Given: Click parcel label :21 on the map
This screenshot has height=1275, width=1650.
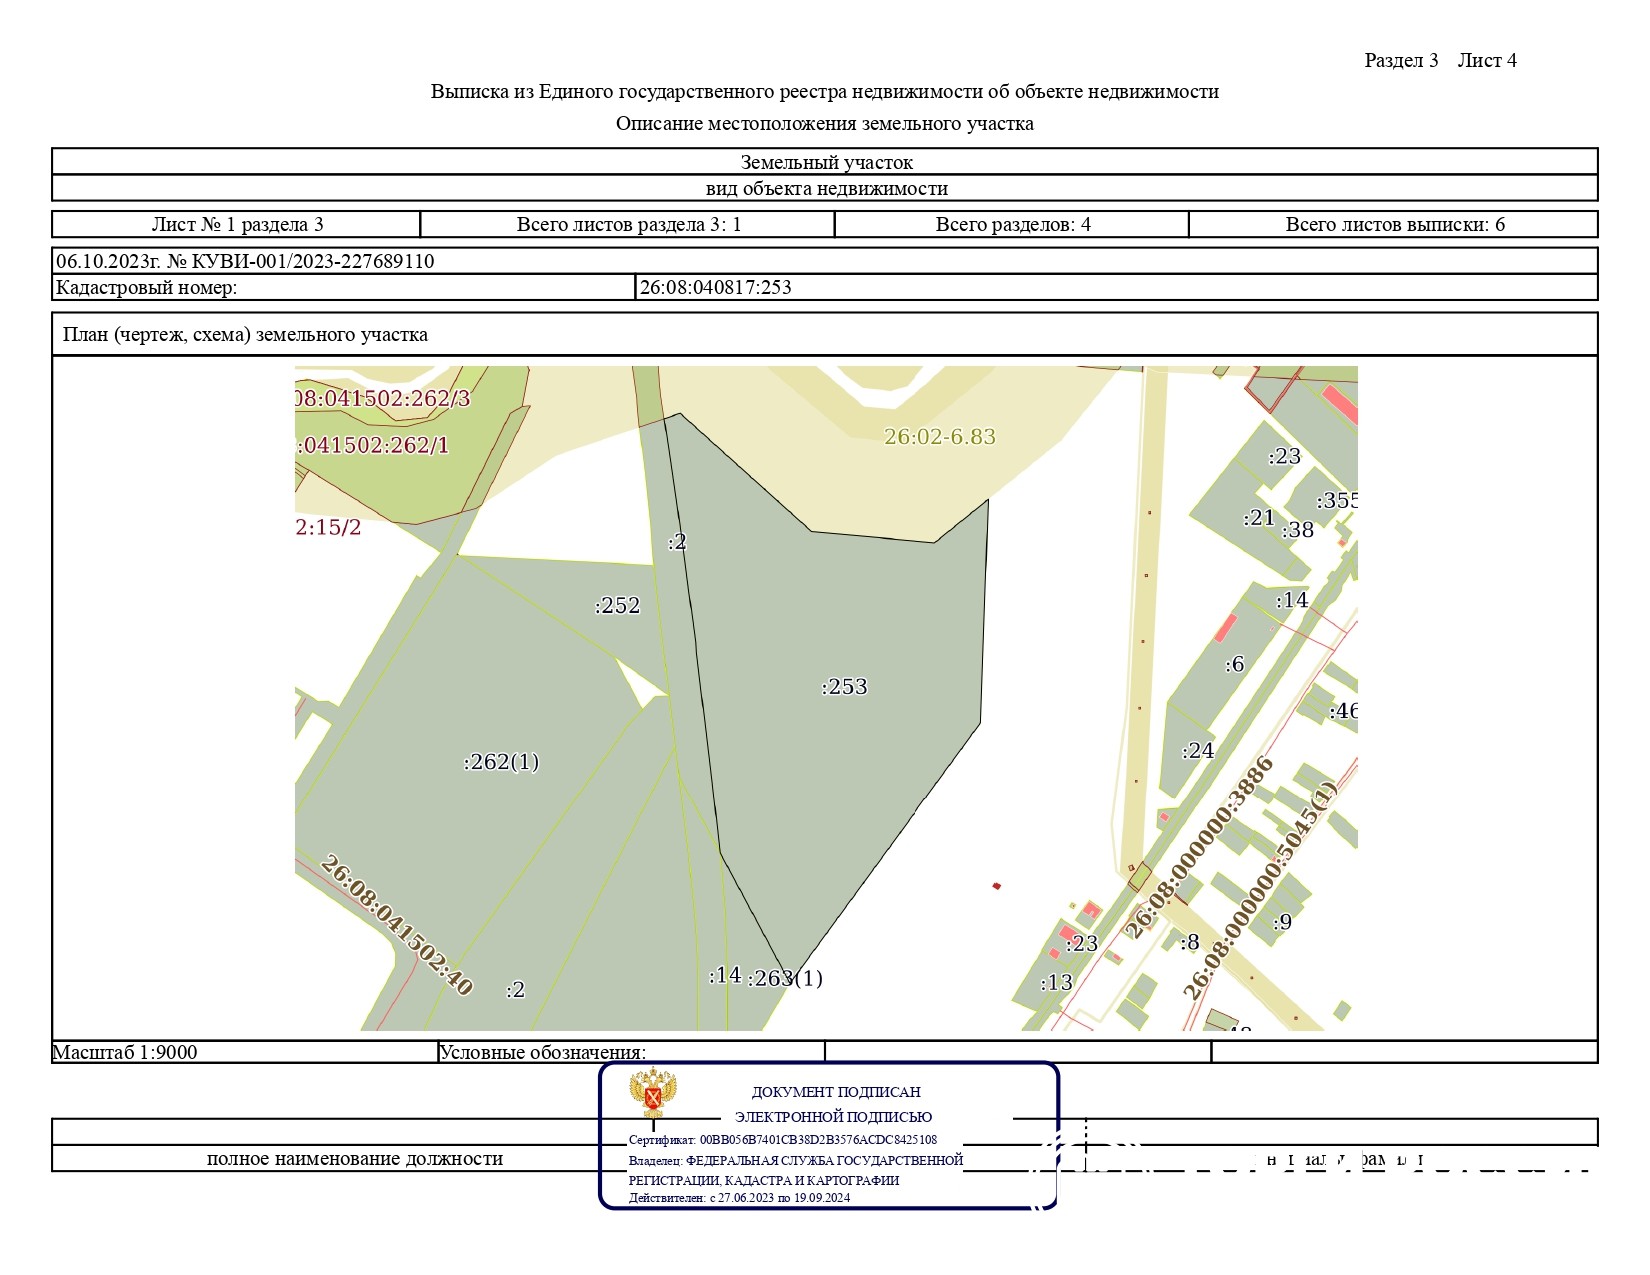Looking at the screenshot, I should pos(1259,518).
